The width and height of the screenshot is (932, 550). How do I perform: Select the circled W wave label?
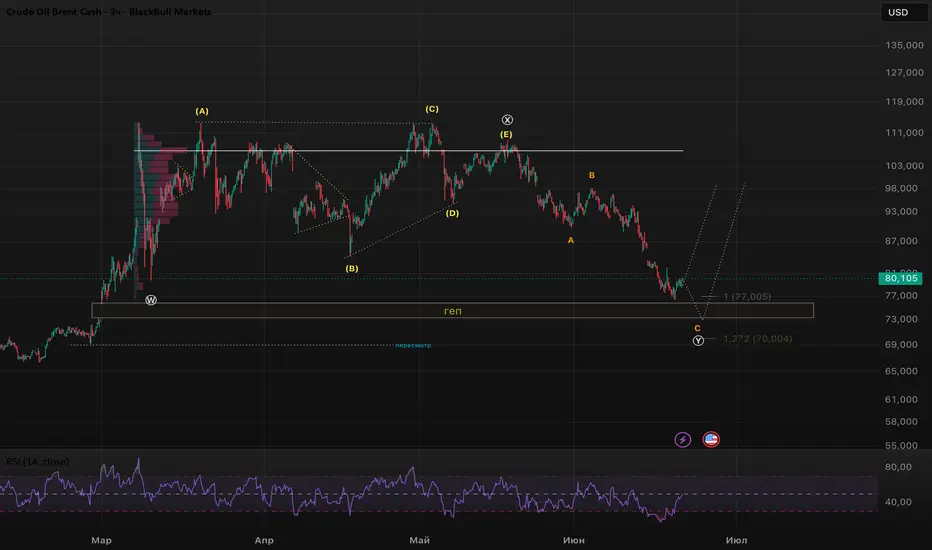click(151, 300)
